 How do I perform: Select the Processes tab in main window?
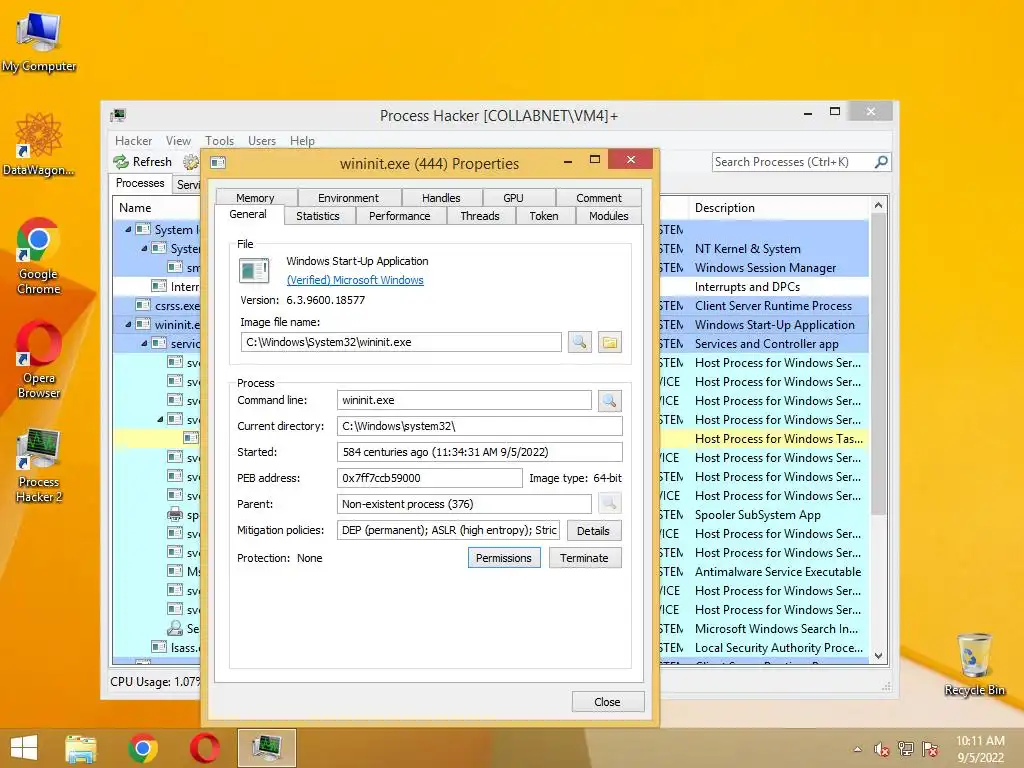[140, 183]
